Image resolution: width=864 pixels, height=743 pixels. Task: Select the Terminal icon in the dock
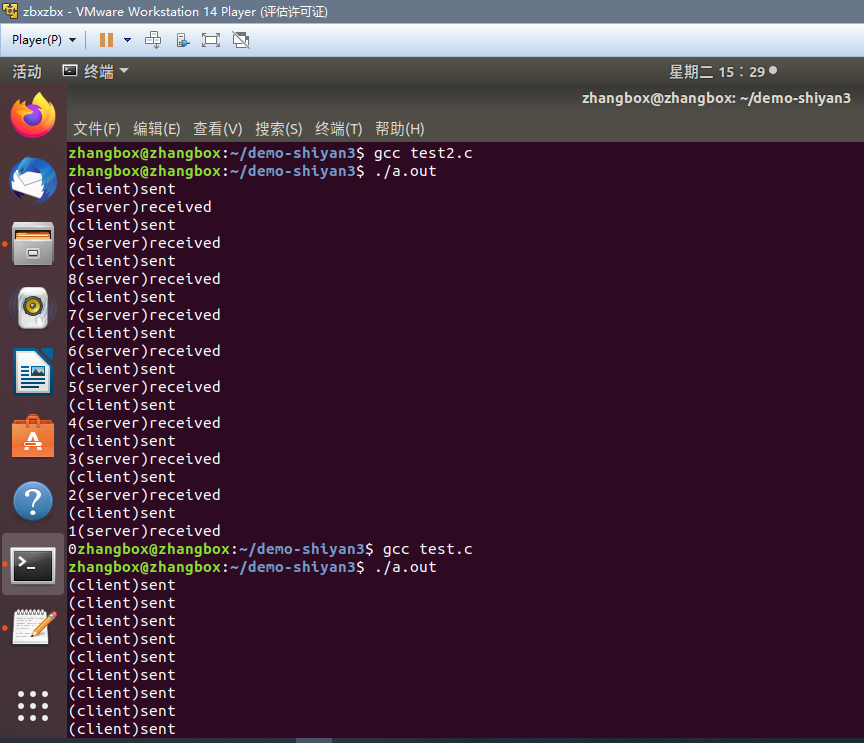32,565
